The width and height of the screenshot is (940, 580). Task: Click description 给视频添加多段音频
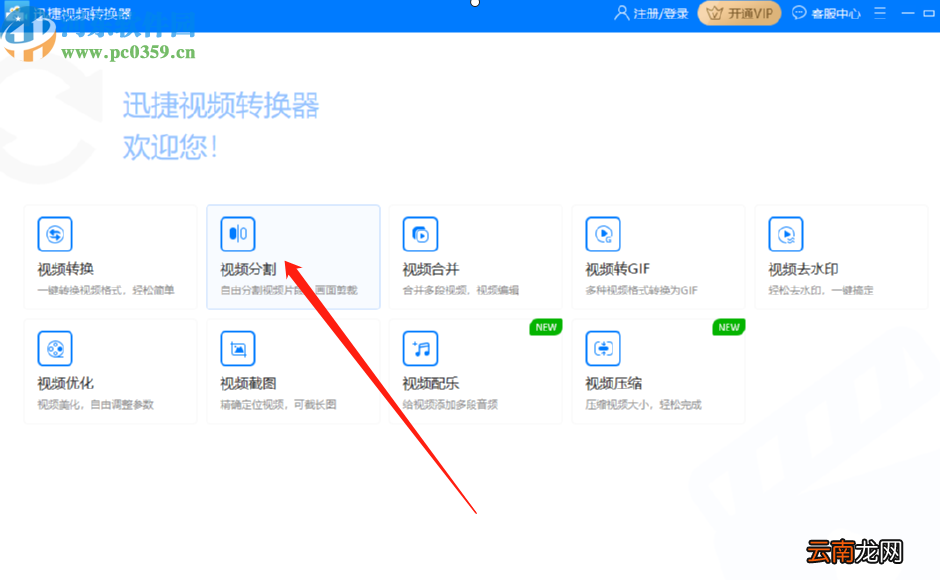click(450, 405)
